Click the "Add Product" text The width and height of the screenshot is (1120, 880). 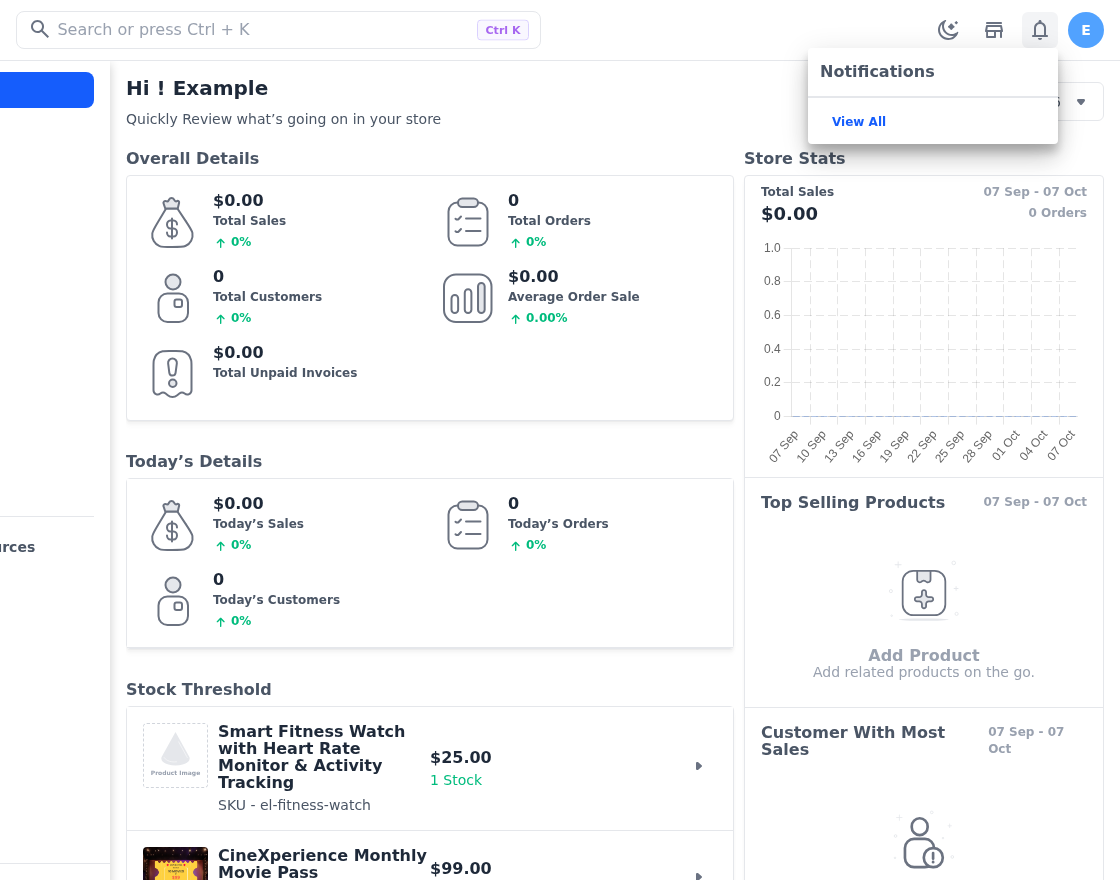(924, 655)
